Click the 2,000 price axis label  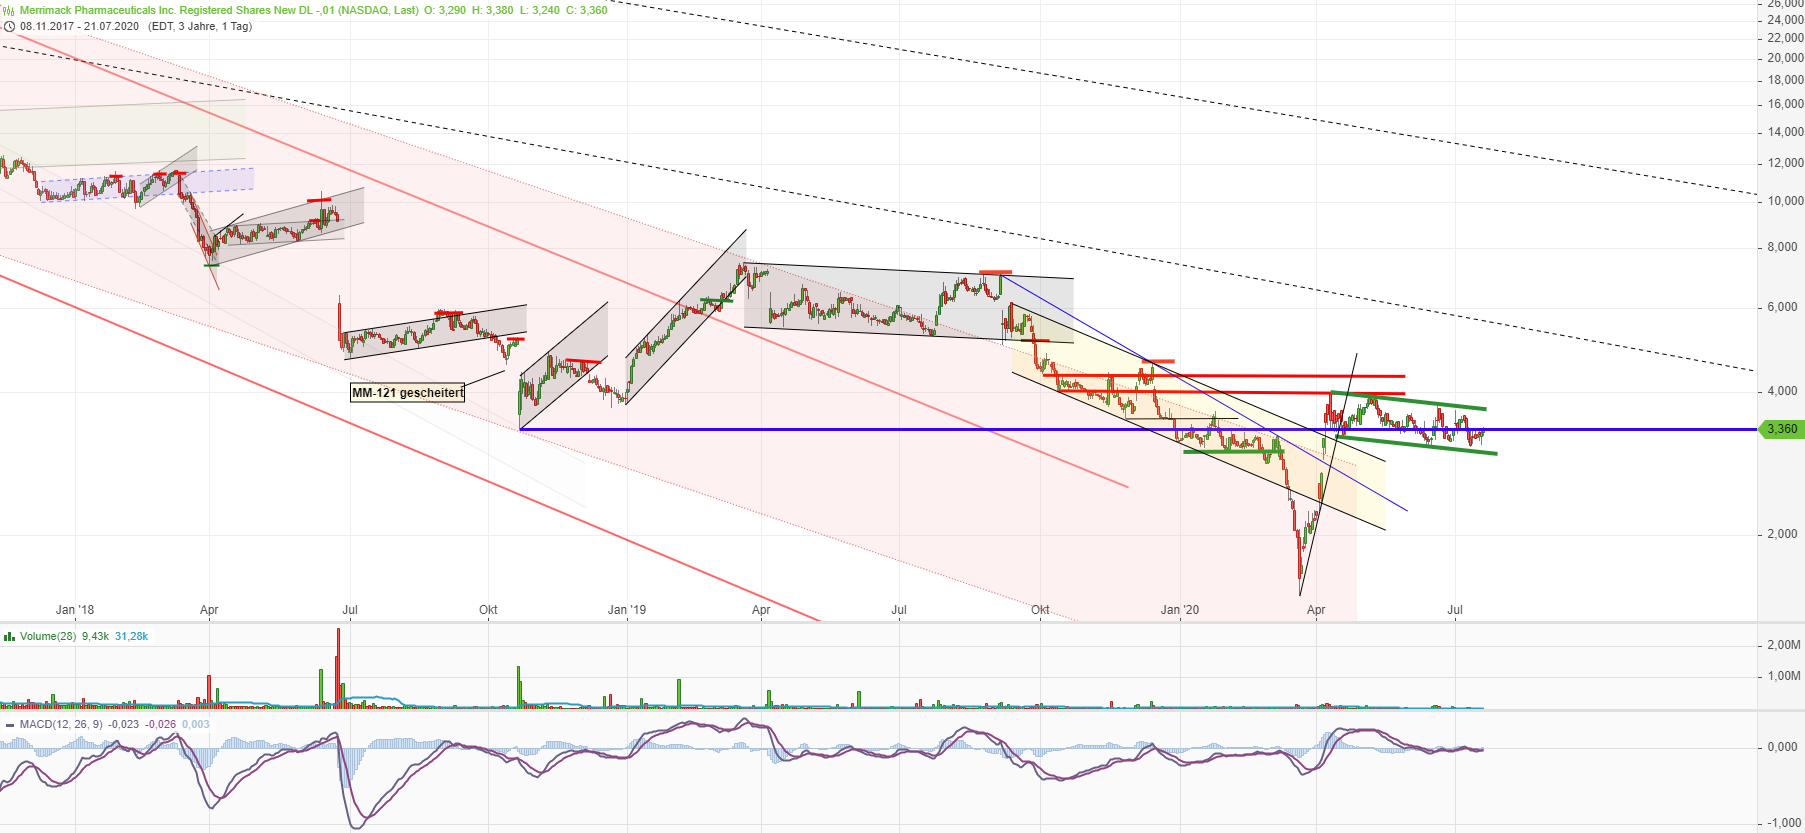pos(1782,534)
